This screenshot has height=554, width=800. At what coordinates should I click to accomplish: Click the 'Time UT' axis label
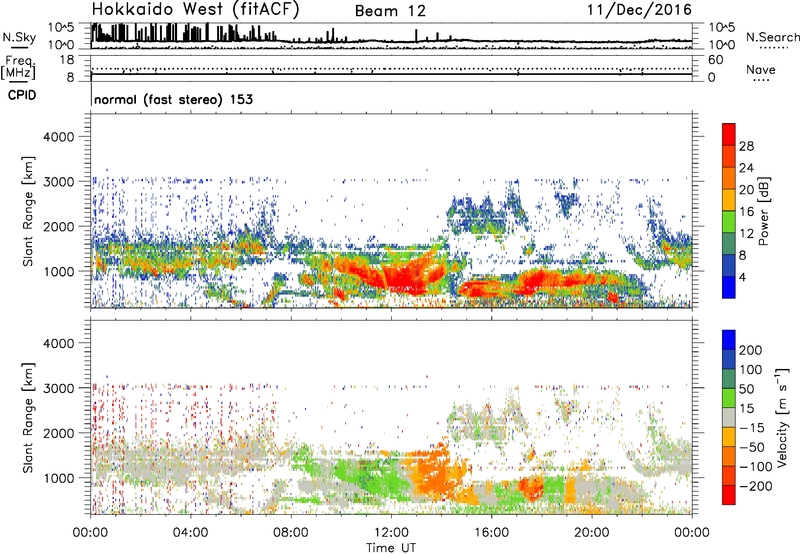(x=391, y=548)
